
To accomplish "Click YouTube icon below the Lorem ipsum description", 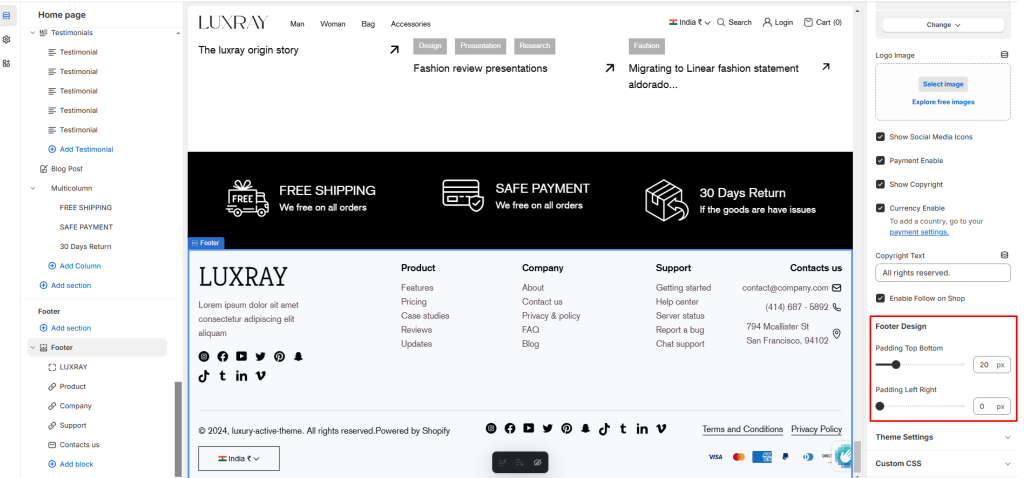I will (x=242, y=357).
